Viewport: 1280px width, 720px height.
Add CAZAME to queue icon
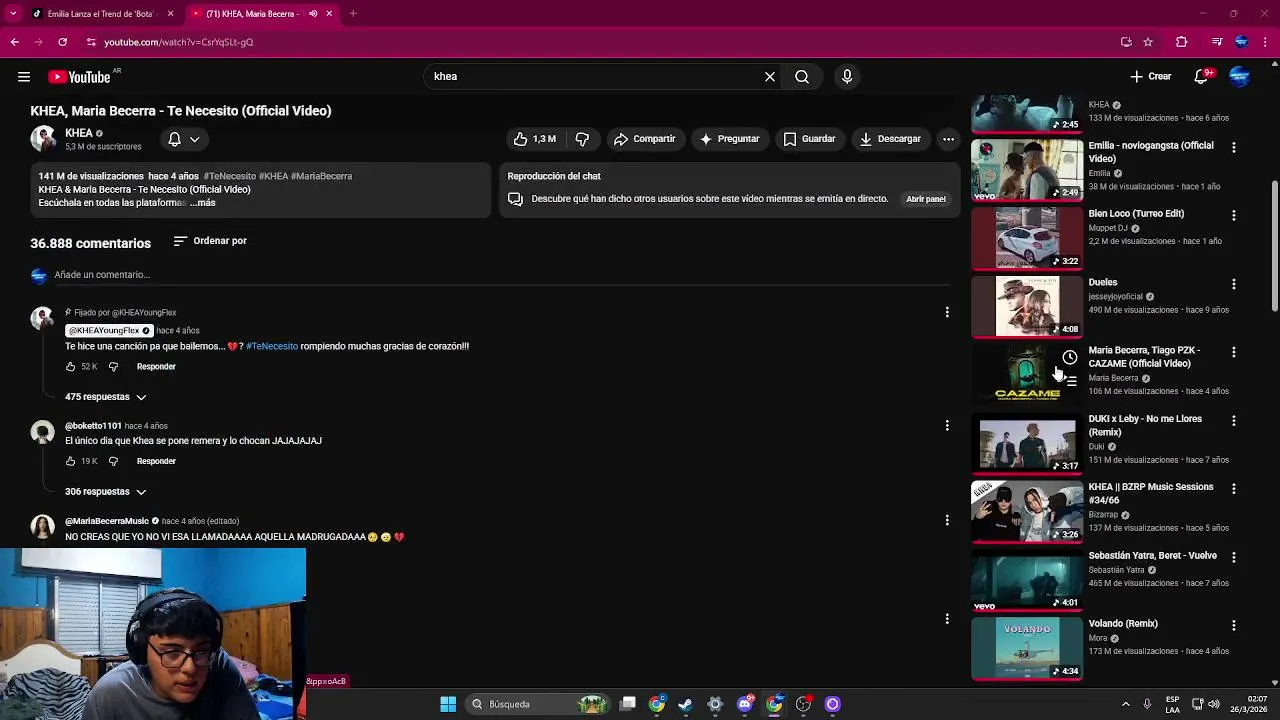[1070, 381]
